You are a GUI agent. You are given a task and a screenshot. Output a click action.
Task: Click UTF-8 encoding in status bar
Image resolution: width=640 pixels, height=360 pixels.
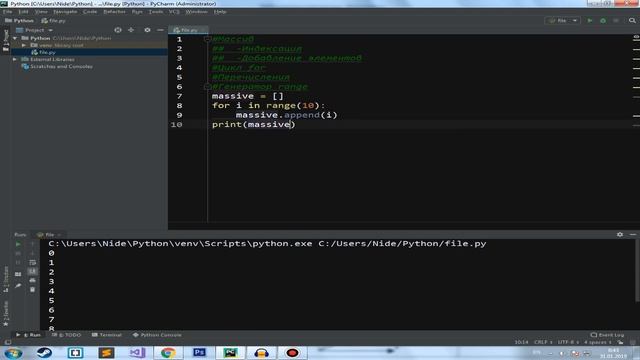568,342
